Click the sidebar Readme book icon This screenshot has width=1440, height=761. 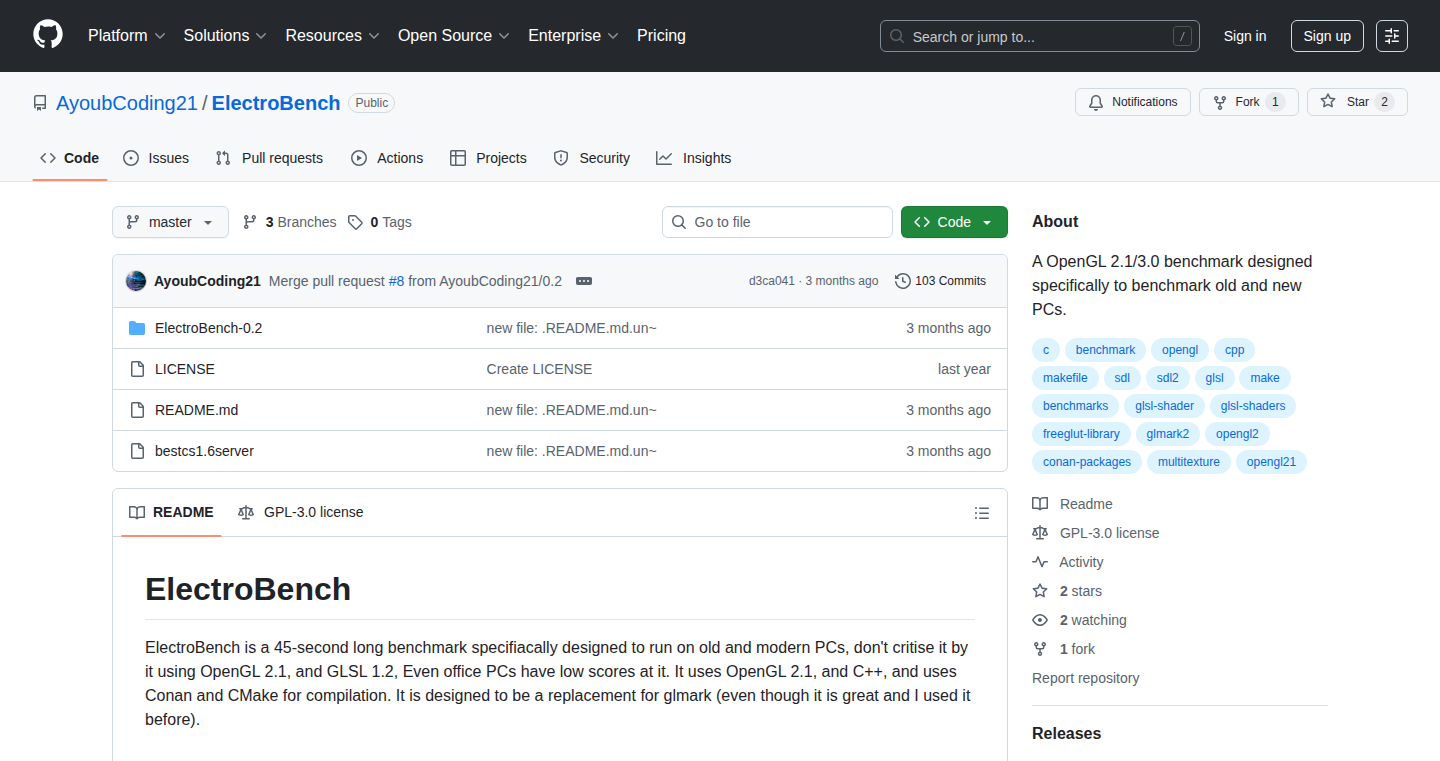[x=1040, y=504]
